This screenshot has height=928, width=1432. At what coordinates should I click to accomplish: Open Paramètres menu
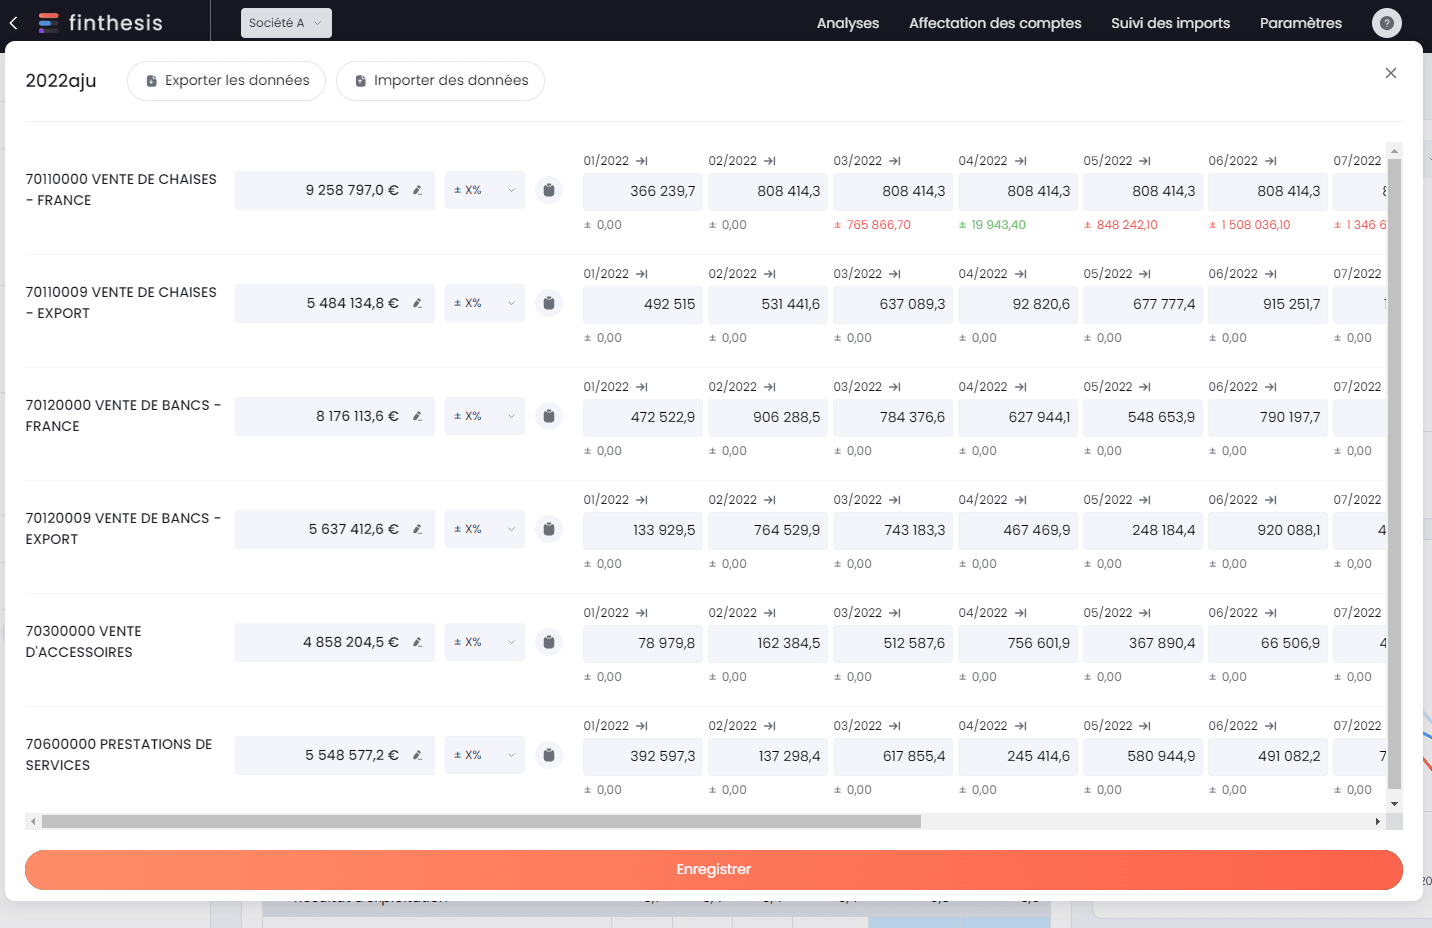click(1301, 23)
